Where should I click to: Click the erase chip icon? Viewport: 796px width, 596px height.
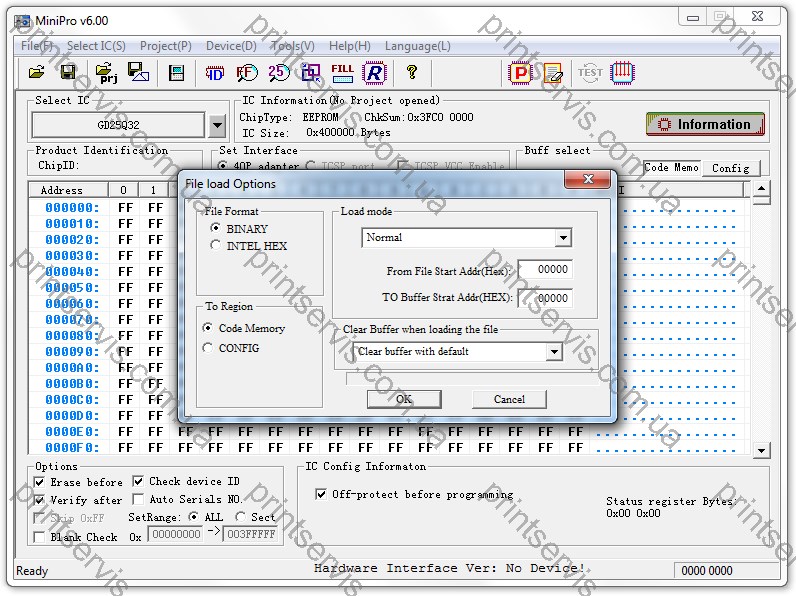click(553, 73)
